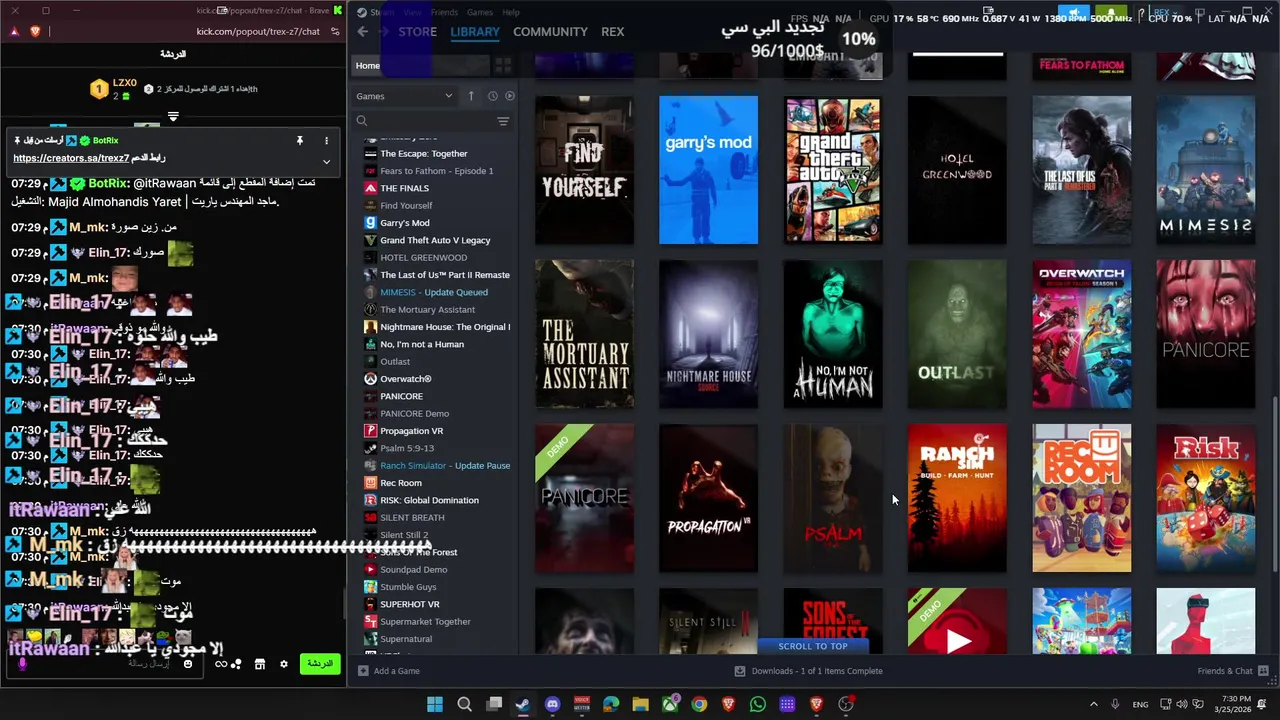Go back with the Steam back arrow

[x=363, y=31]
